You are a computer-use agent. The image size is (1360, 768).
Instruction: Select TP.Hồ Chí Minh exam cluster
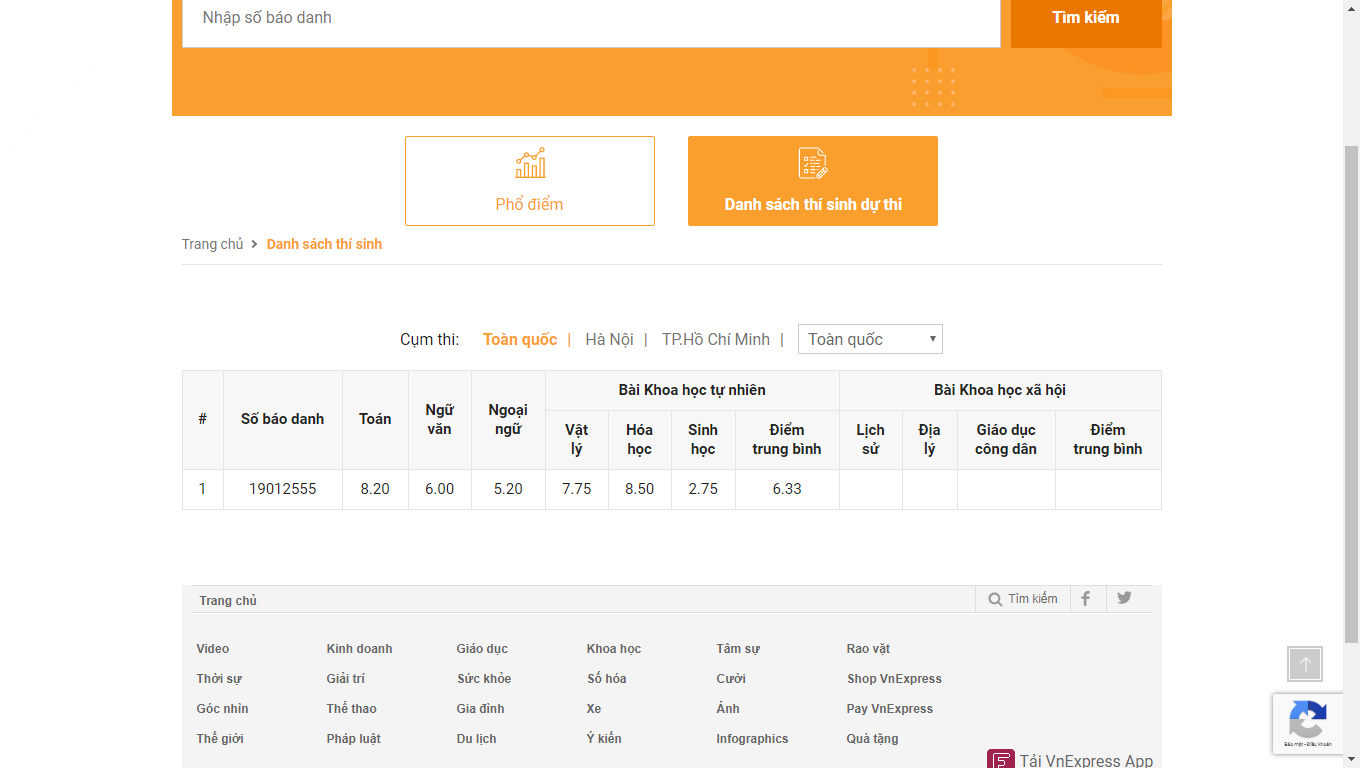pyautogui.click(x=715, y=340)
